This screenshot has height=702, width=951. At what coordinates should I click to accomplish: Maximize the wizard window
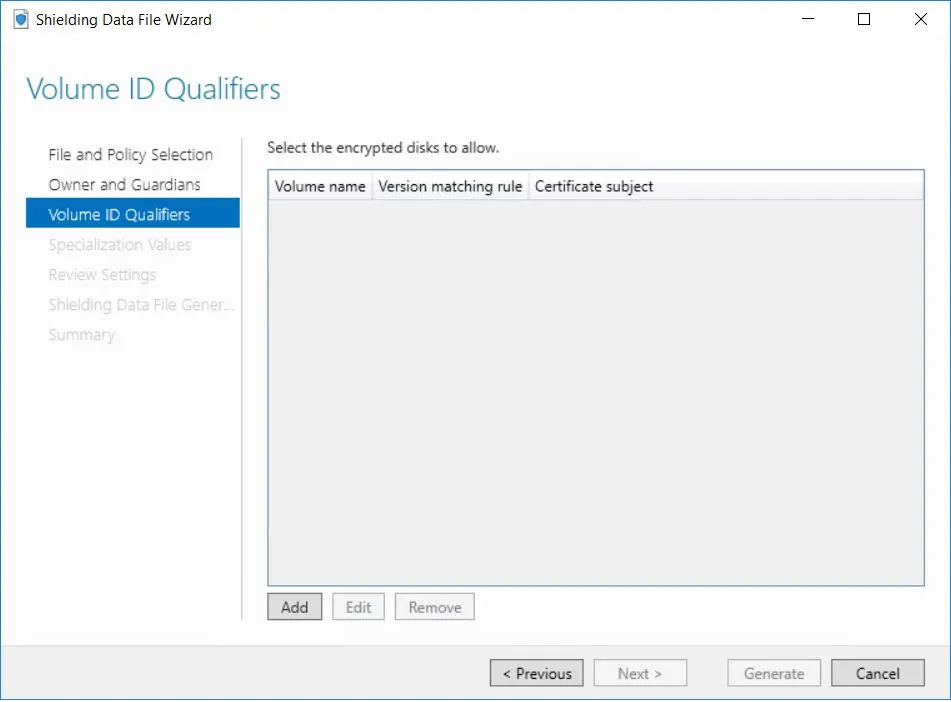coord(864,19)
